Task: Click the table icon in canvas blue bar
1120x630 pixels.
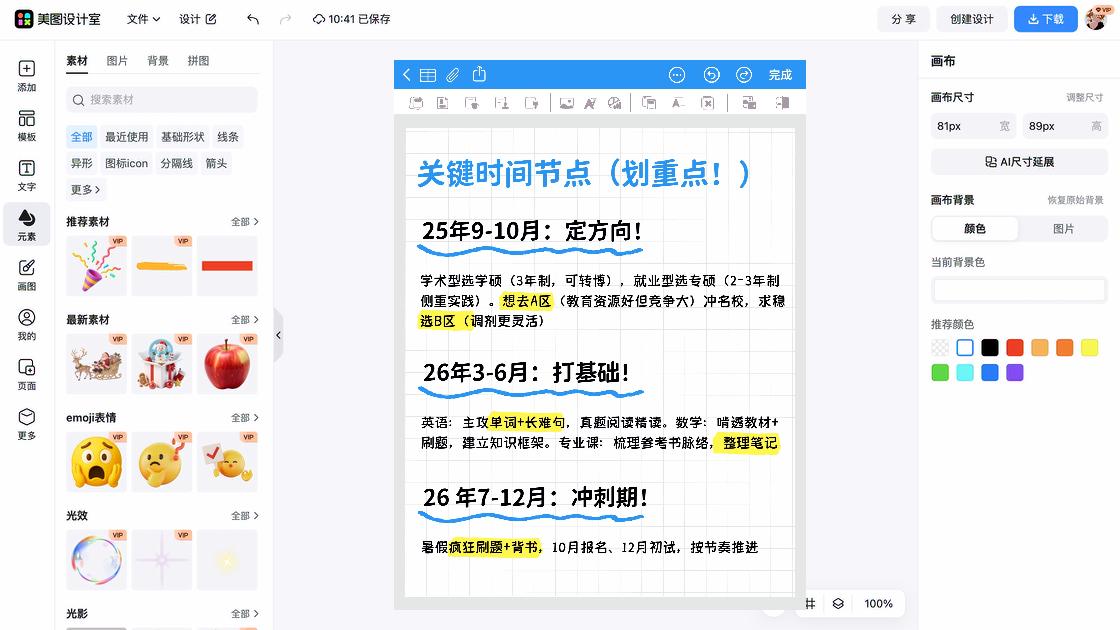Action: [x=428, y=75]
